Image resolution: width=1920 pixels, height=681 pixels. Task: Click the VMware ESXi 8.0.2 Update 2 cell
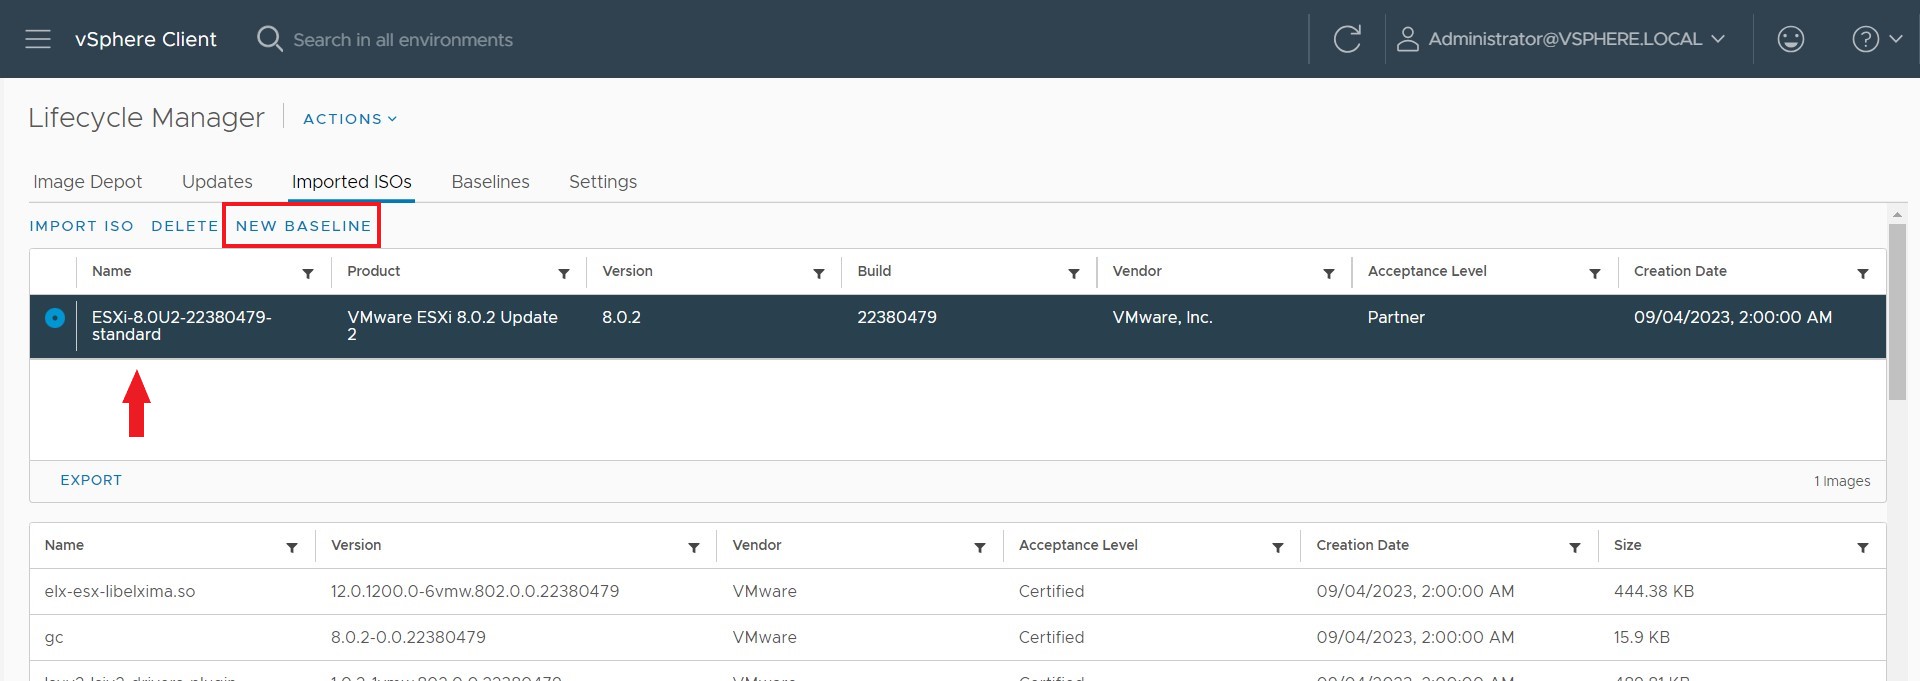(x=452, y=326)
